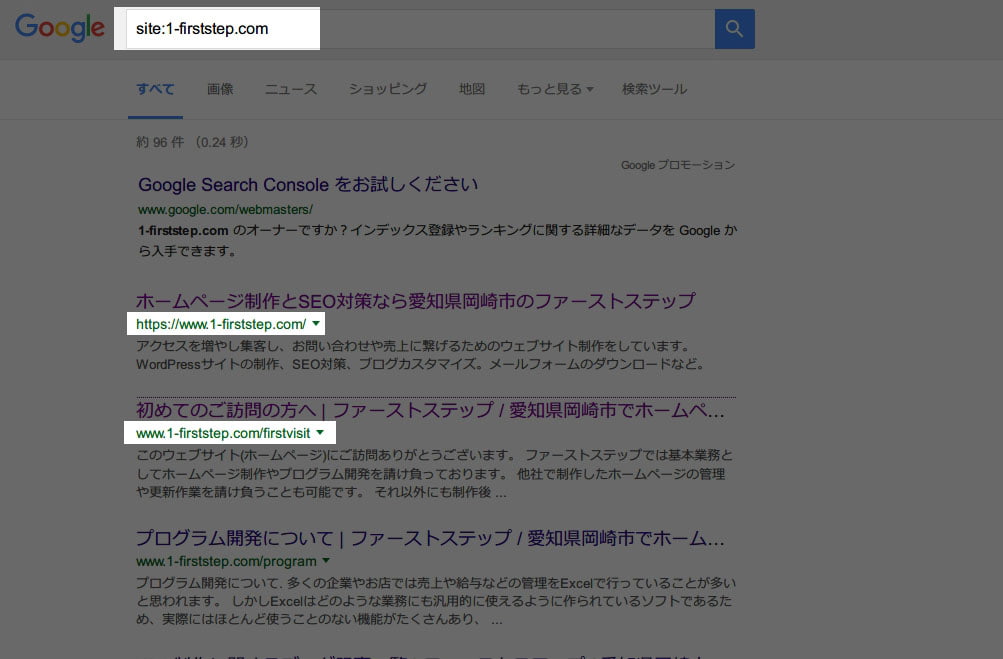
Task: Expand the arrow beside www.1-firststep.com/program
Action: coord(326,561)
